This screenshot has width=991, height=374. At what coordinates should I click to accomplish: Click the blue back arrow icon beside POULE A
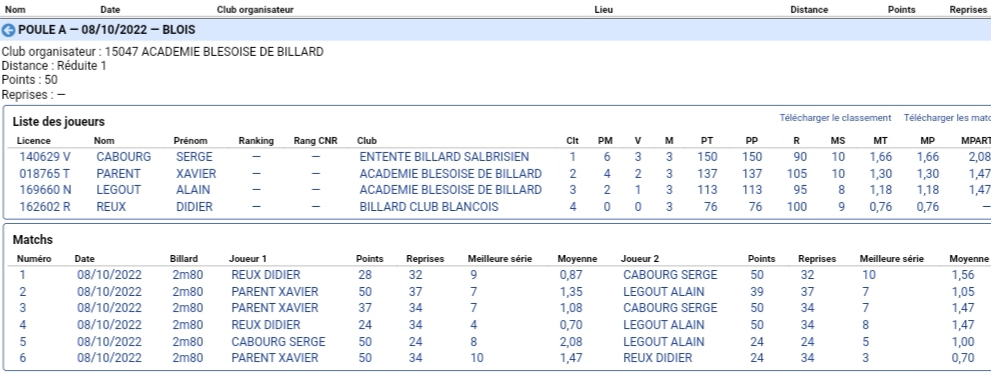(x=8, y=30)
